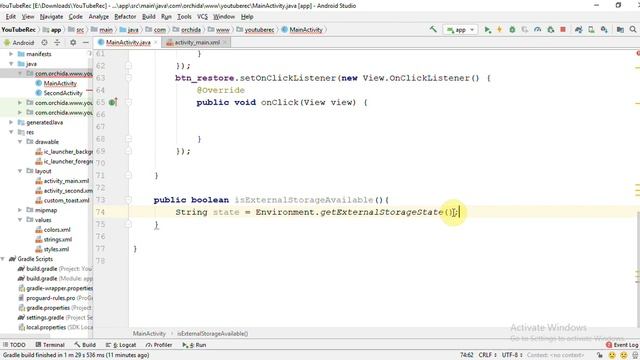Image resolution: width=640 pixels, height=360 pixels.
Task: Click the youtuberec breadcrumb
Action: pyautogui.click(x=259, y=29)
